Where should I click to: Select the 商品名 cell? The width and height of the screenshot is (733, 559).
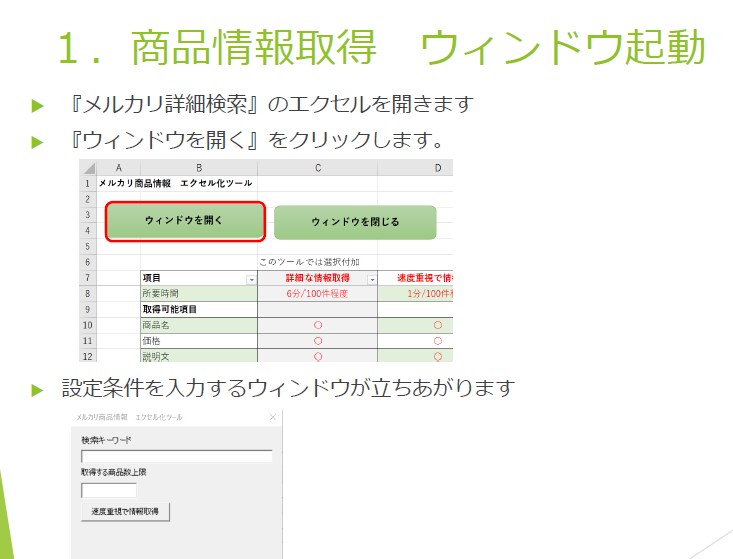[x=199, y=325]
